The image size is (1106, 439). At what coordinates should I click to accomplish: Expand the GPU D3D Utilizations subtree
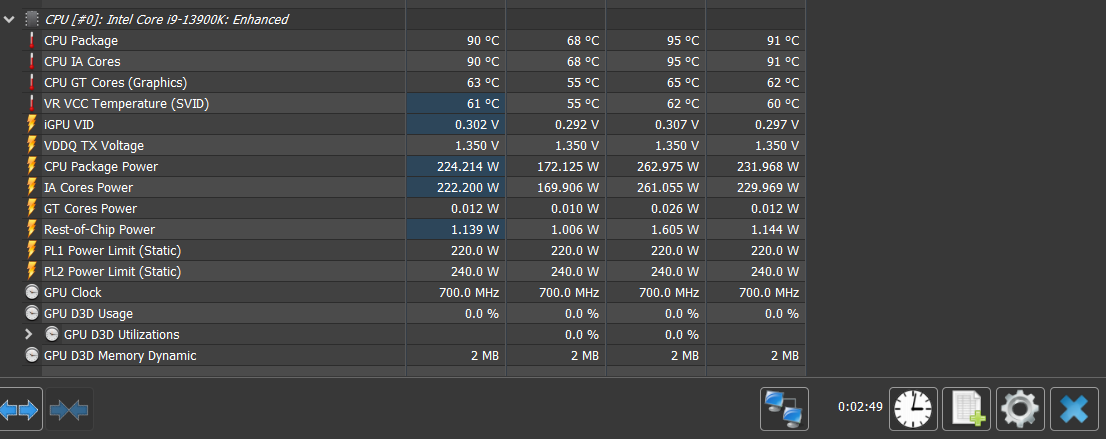click(x=29, y=335)
